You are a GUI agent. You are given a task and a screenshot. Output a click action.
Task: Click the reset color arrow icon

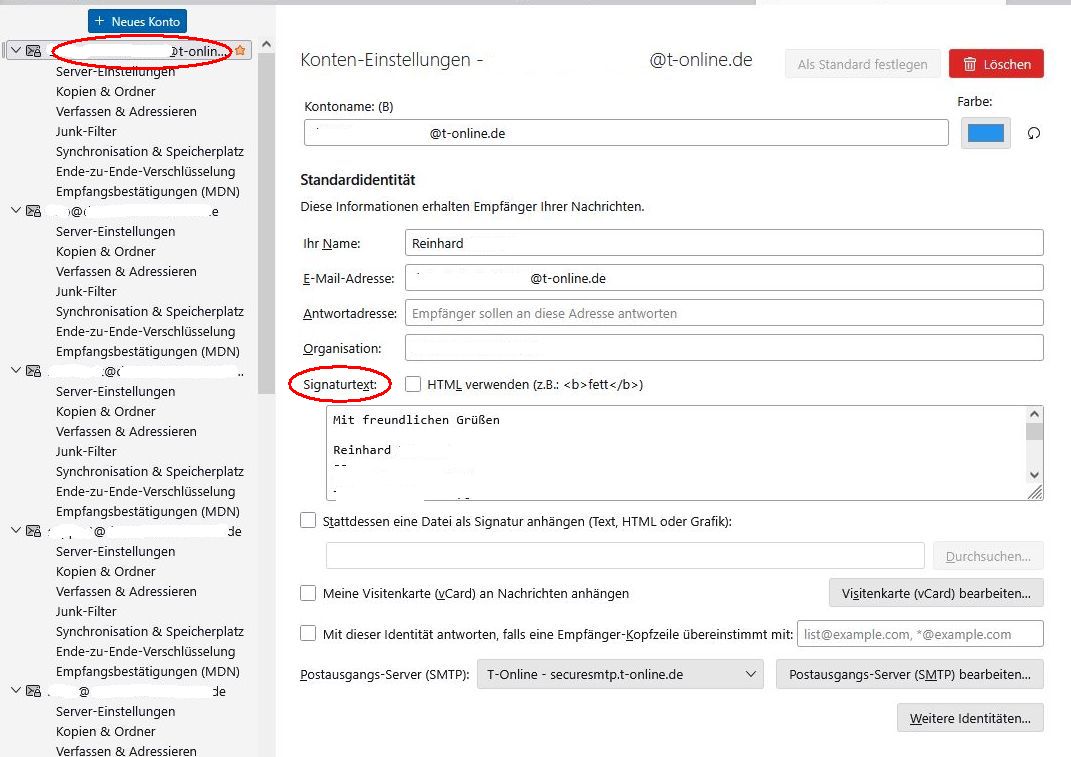[1034, 133]
